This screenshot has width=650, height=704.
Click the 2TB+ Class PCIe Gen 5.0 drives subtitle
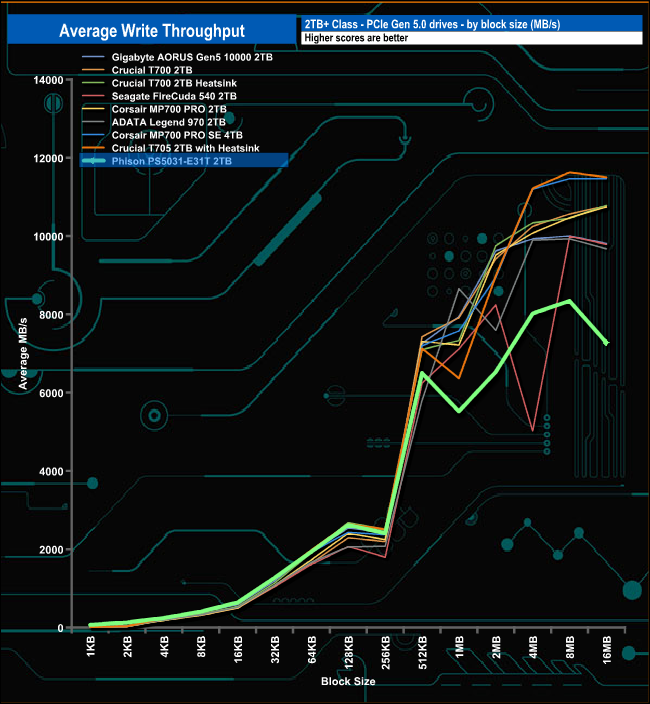pos(432,24)
